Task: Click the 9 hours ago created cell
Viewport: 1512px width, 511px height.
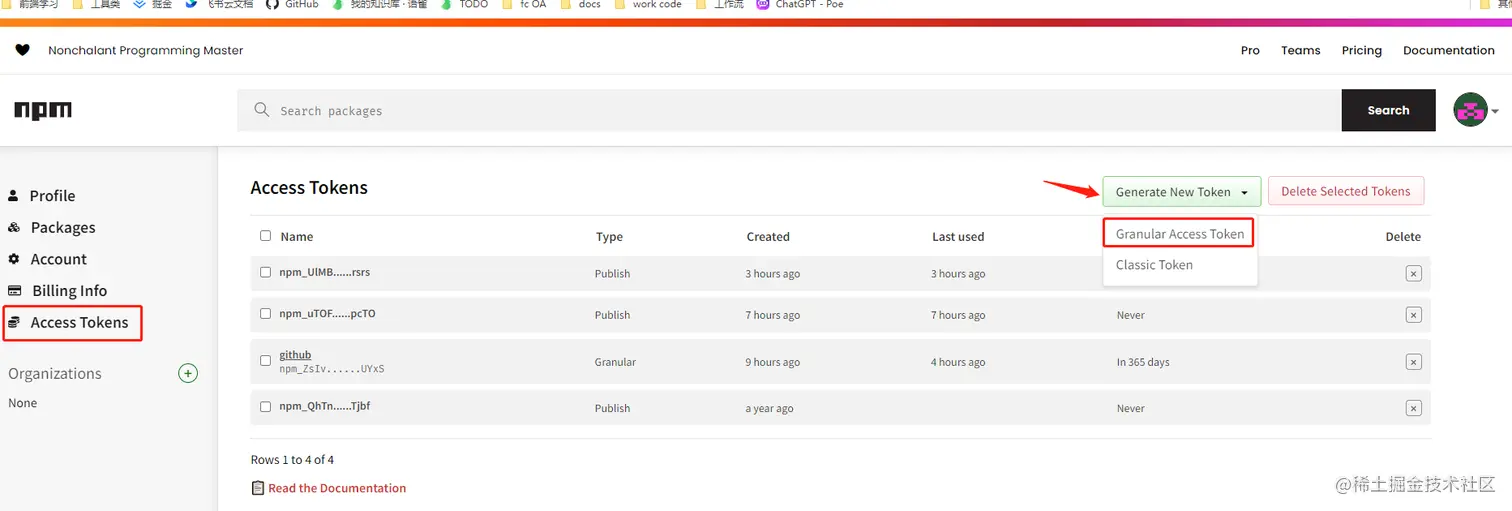Action: point(773,362)
